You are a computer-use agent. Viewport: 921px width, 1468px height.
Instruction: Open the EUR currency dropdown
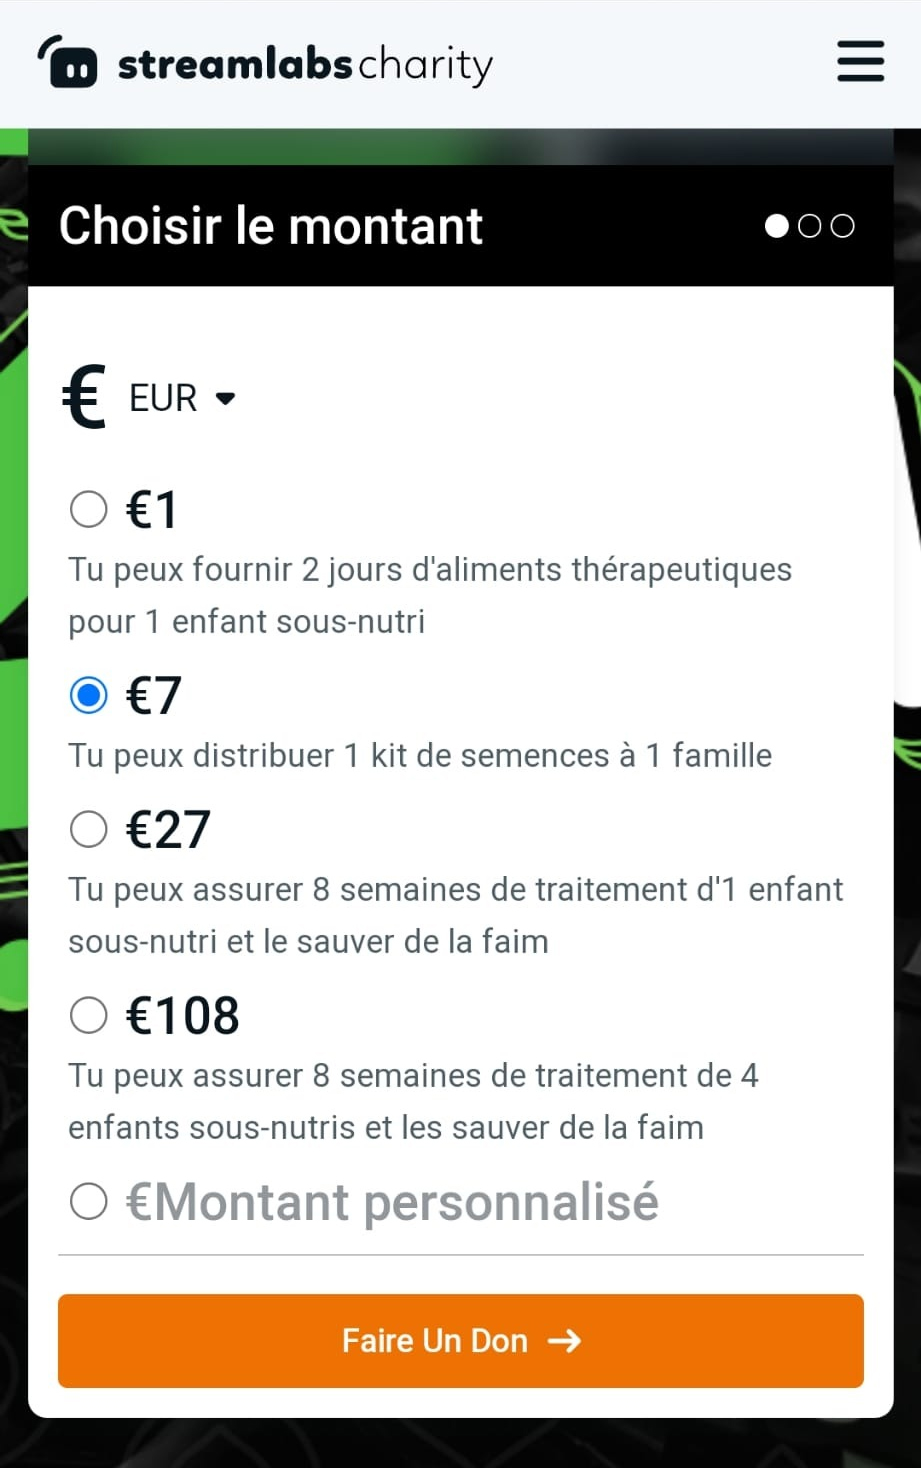coord(164,398)
